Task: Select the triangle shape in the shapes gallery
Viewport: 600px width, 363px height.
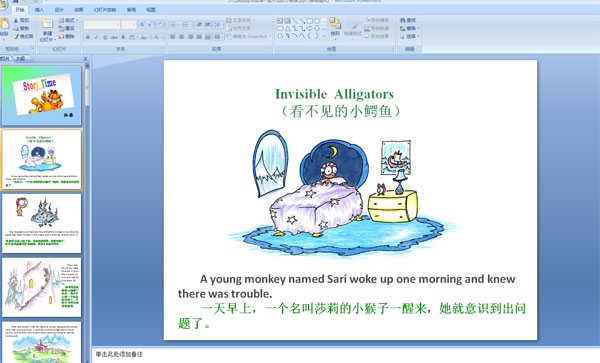Action: pos(287,28)
